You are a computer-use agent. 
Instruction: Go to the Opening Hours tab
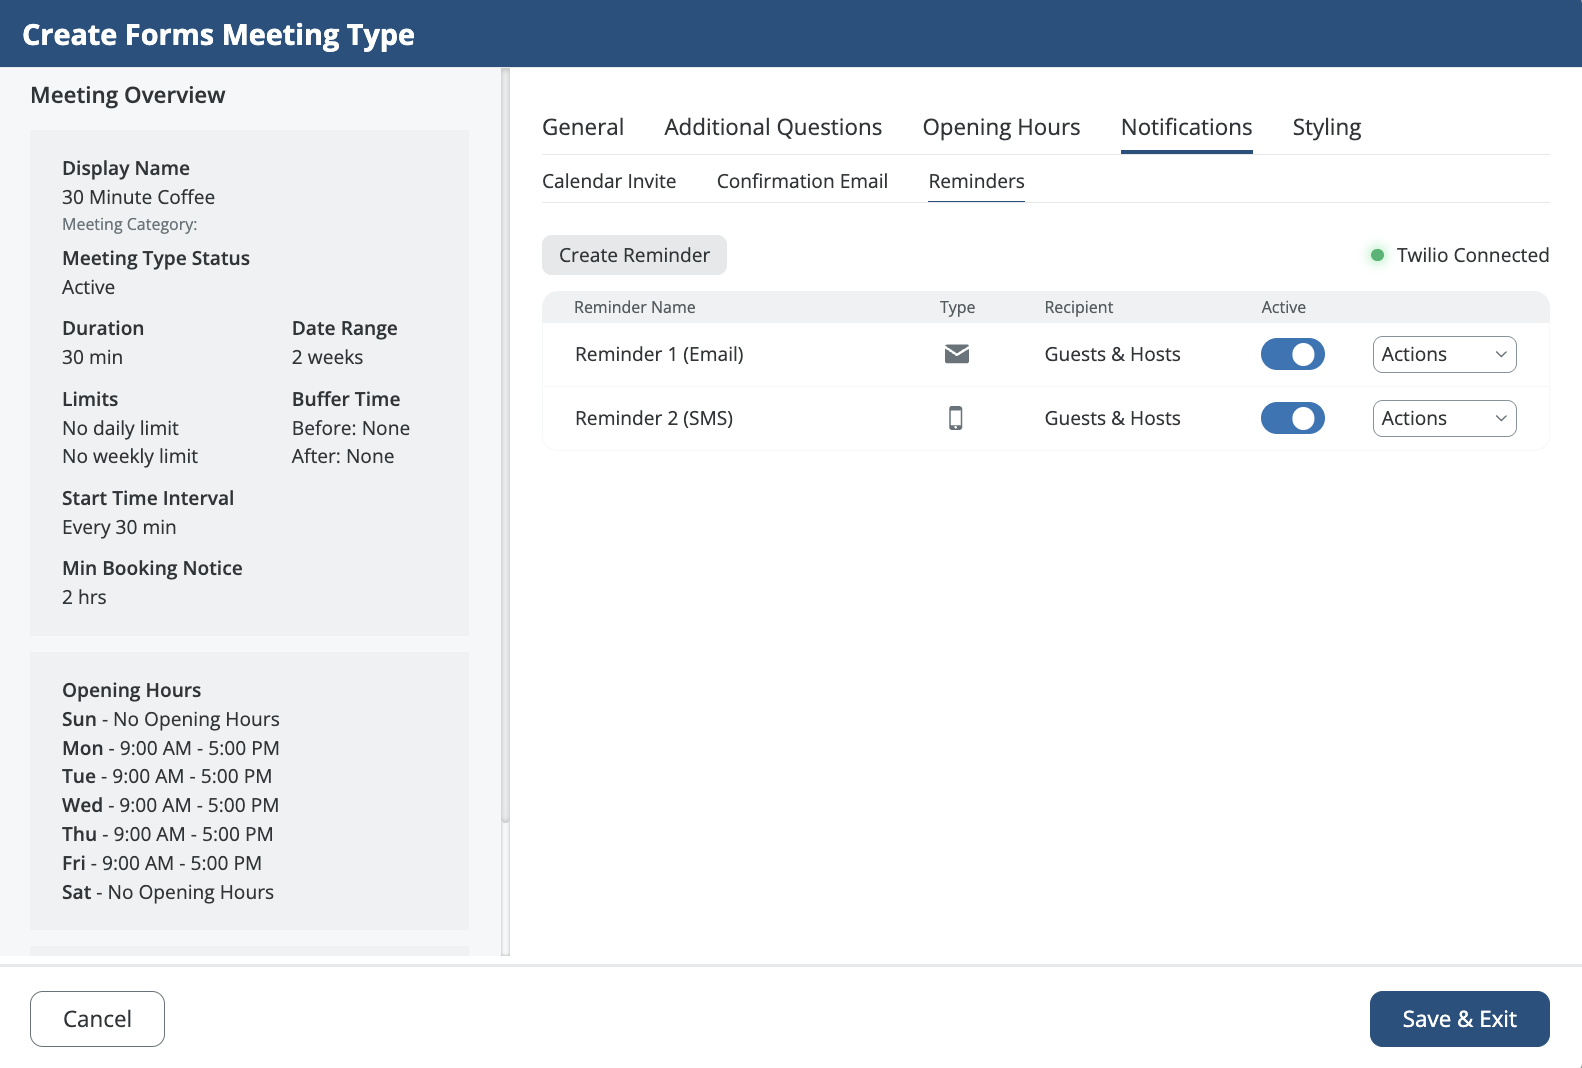(1000, 127)
